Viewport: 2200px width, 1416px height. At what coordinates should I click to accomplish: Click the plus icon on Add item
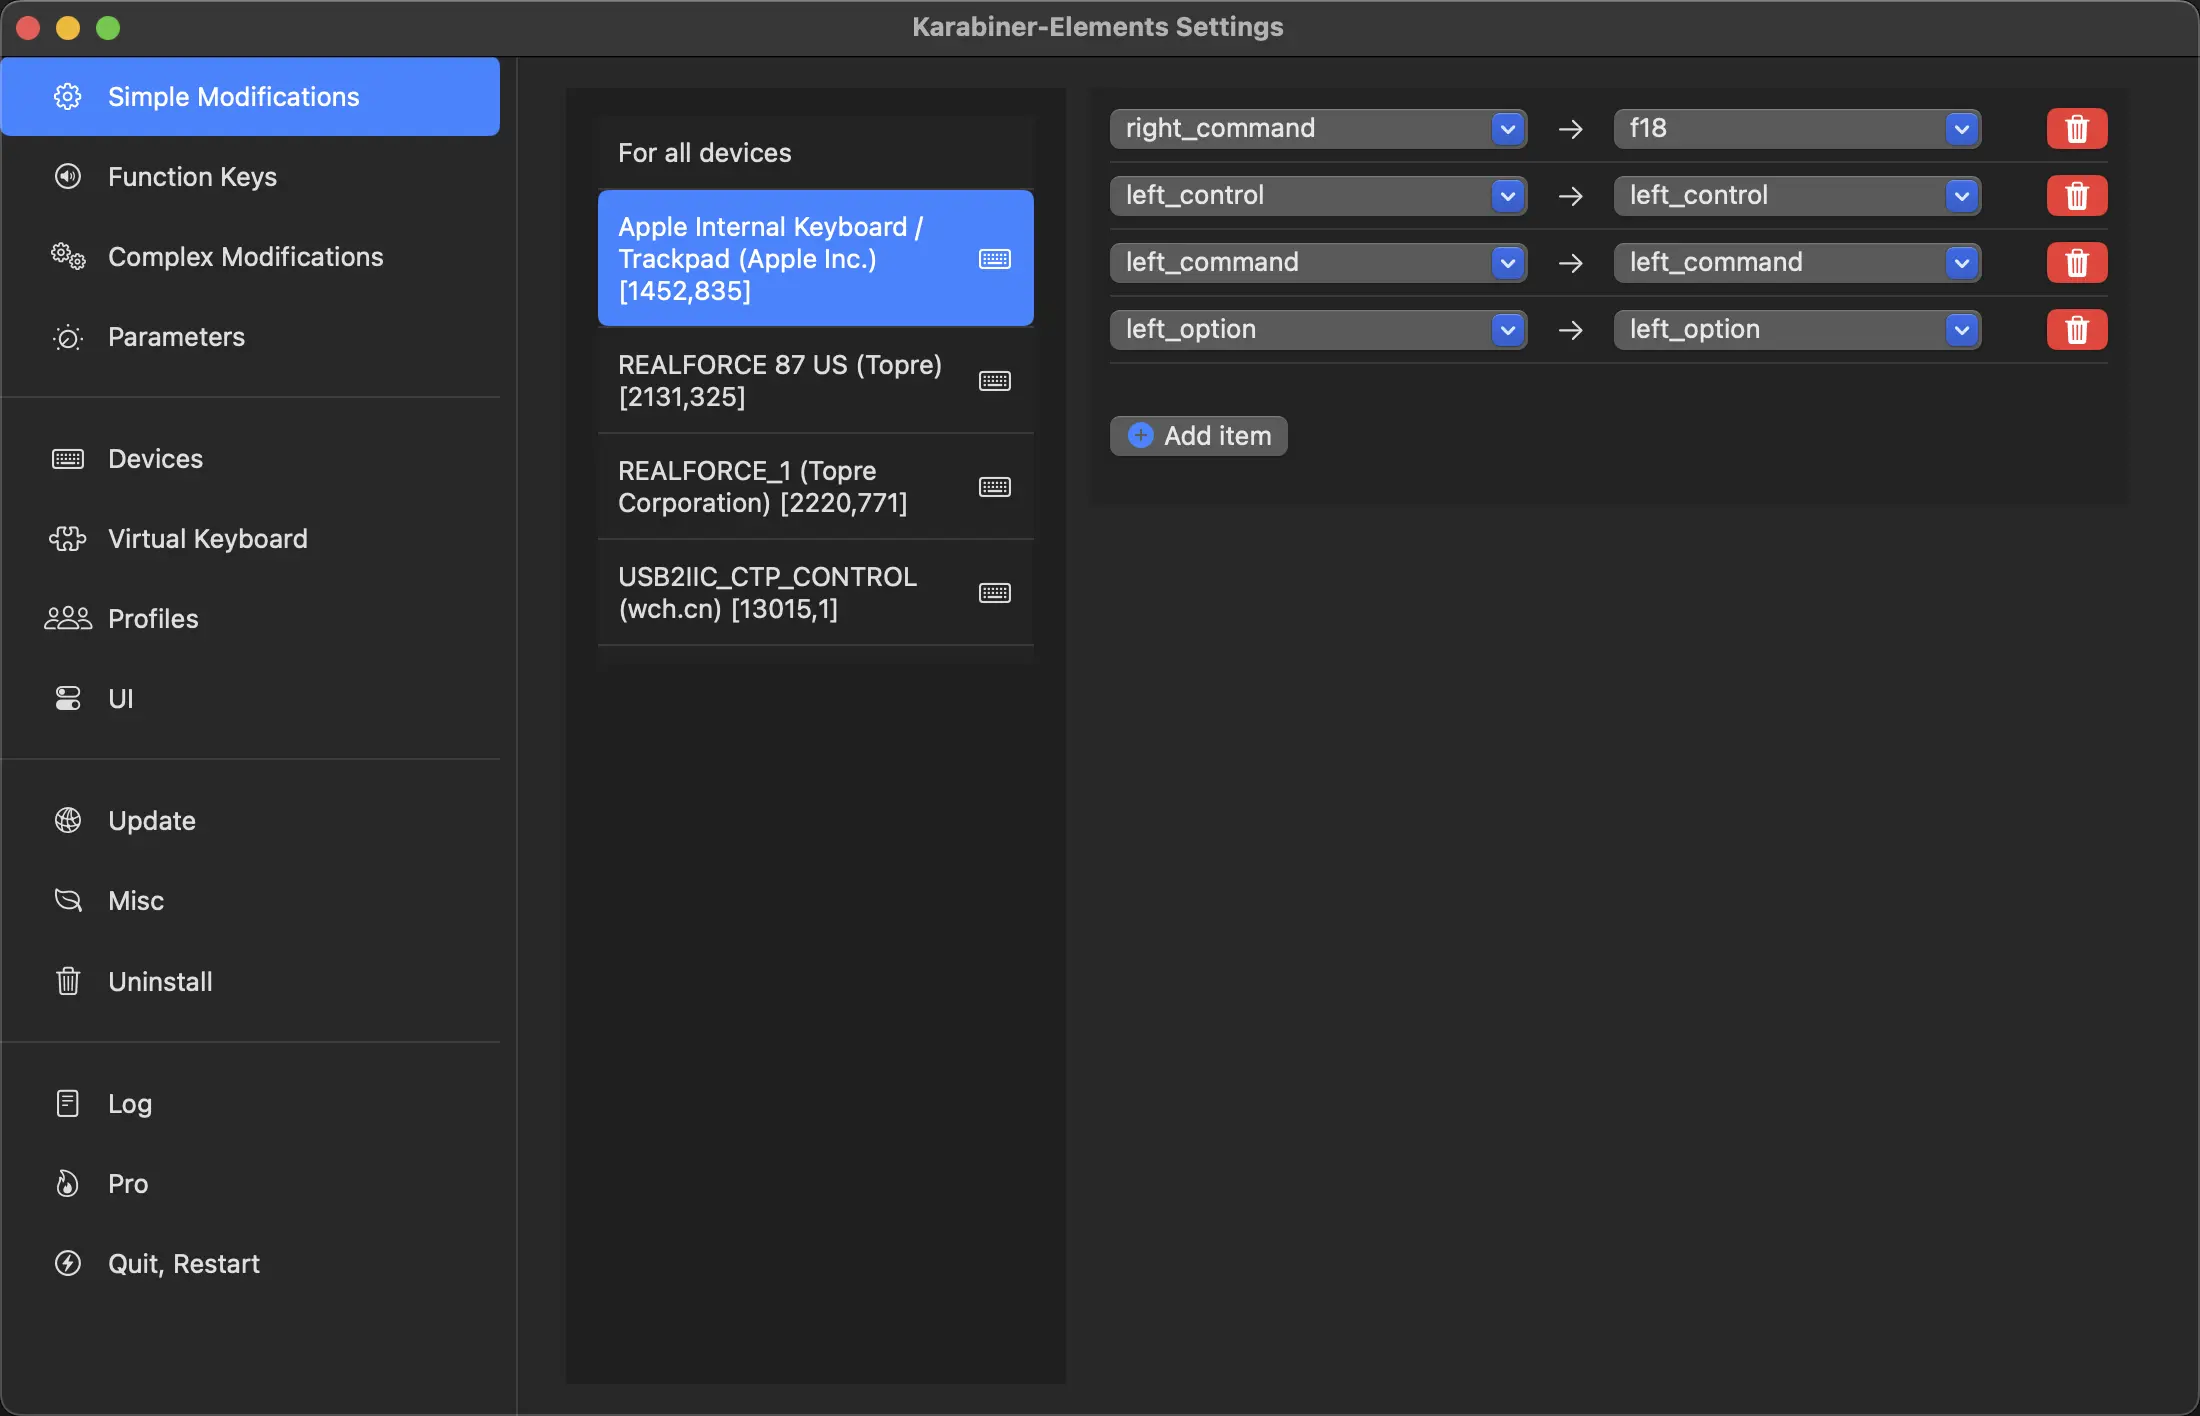click(x=1141, y=435)
